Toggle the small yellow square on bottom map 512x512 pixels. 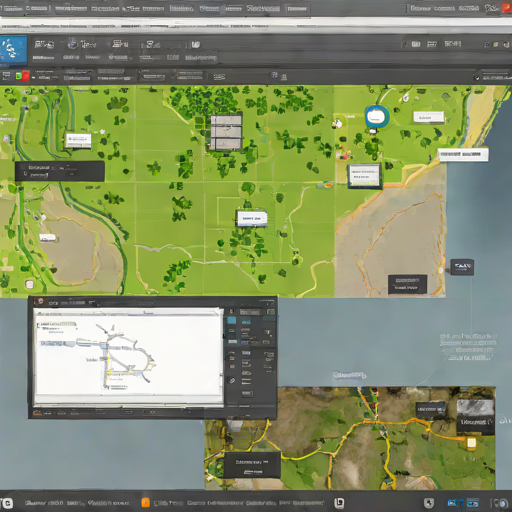click(471, 443)
